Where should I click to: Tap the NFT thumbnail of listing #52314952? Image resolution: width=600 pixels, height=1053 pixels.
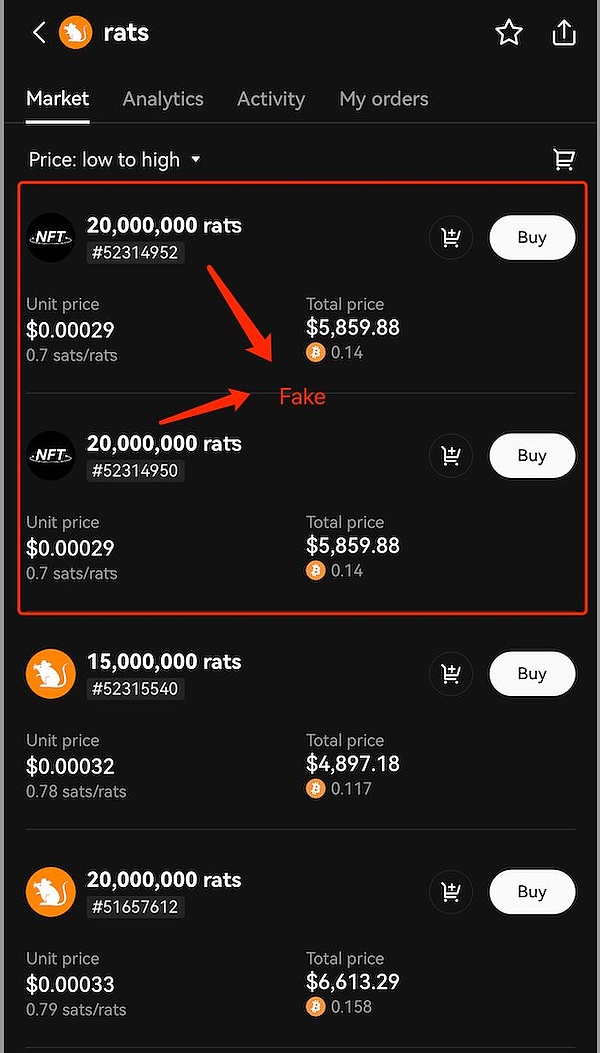coord(51,238)
